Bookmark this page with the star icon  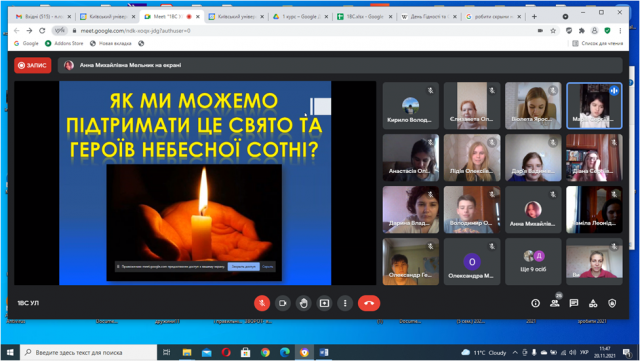553,31
